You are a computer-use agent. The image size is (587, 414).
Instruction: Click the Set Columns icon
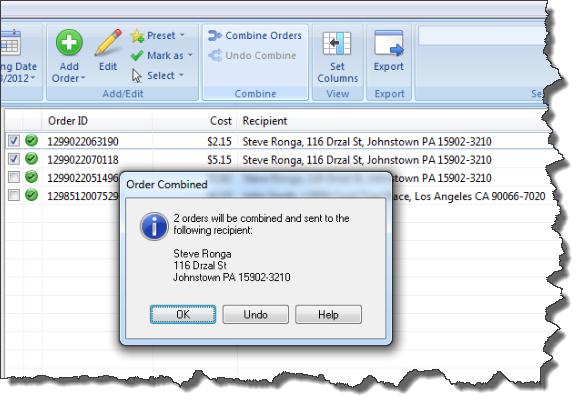click(337, 43)
